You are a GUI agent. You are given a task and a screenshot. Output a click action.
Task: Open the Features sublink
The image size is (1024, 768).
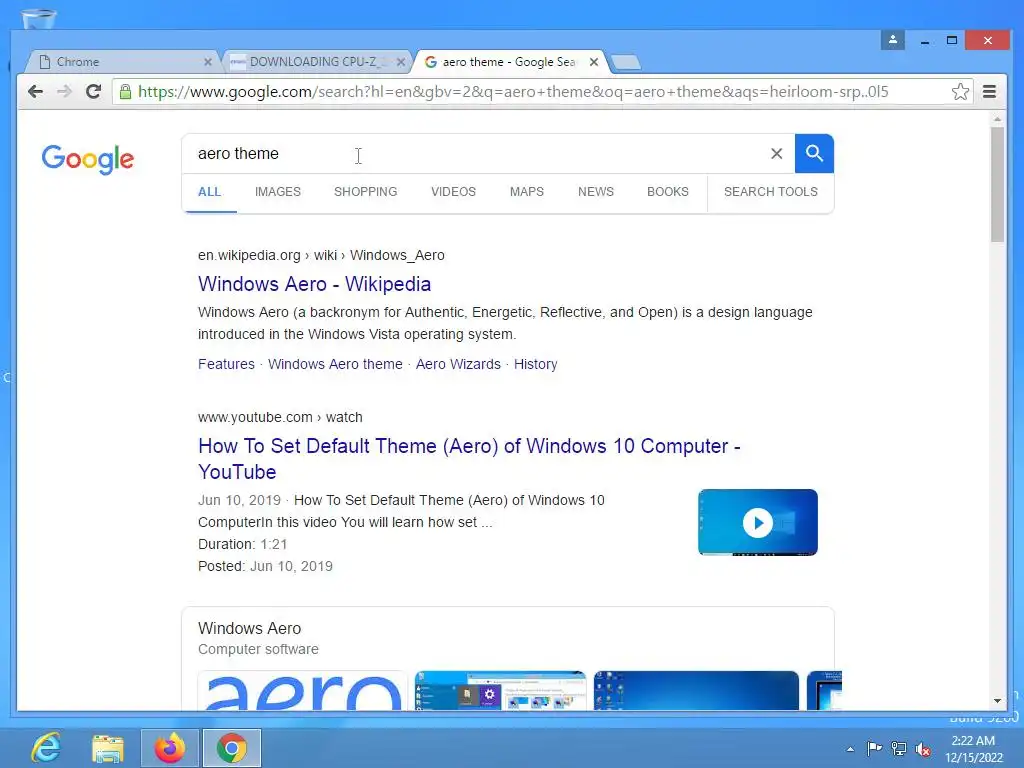tap(226, 364)
